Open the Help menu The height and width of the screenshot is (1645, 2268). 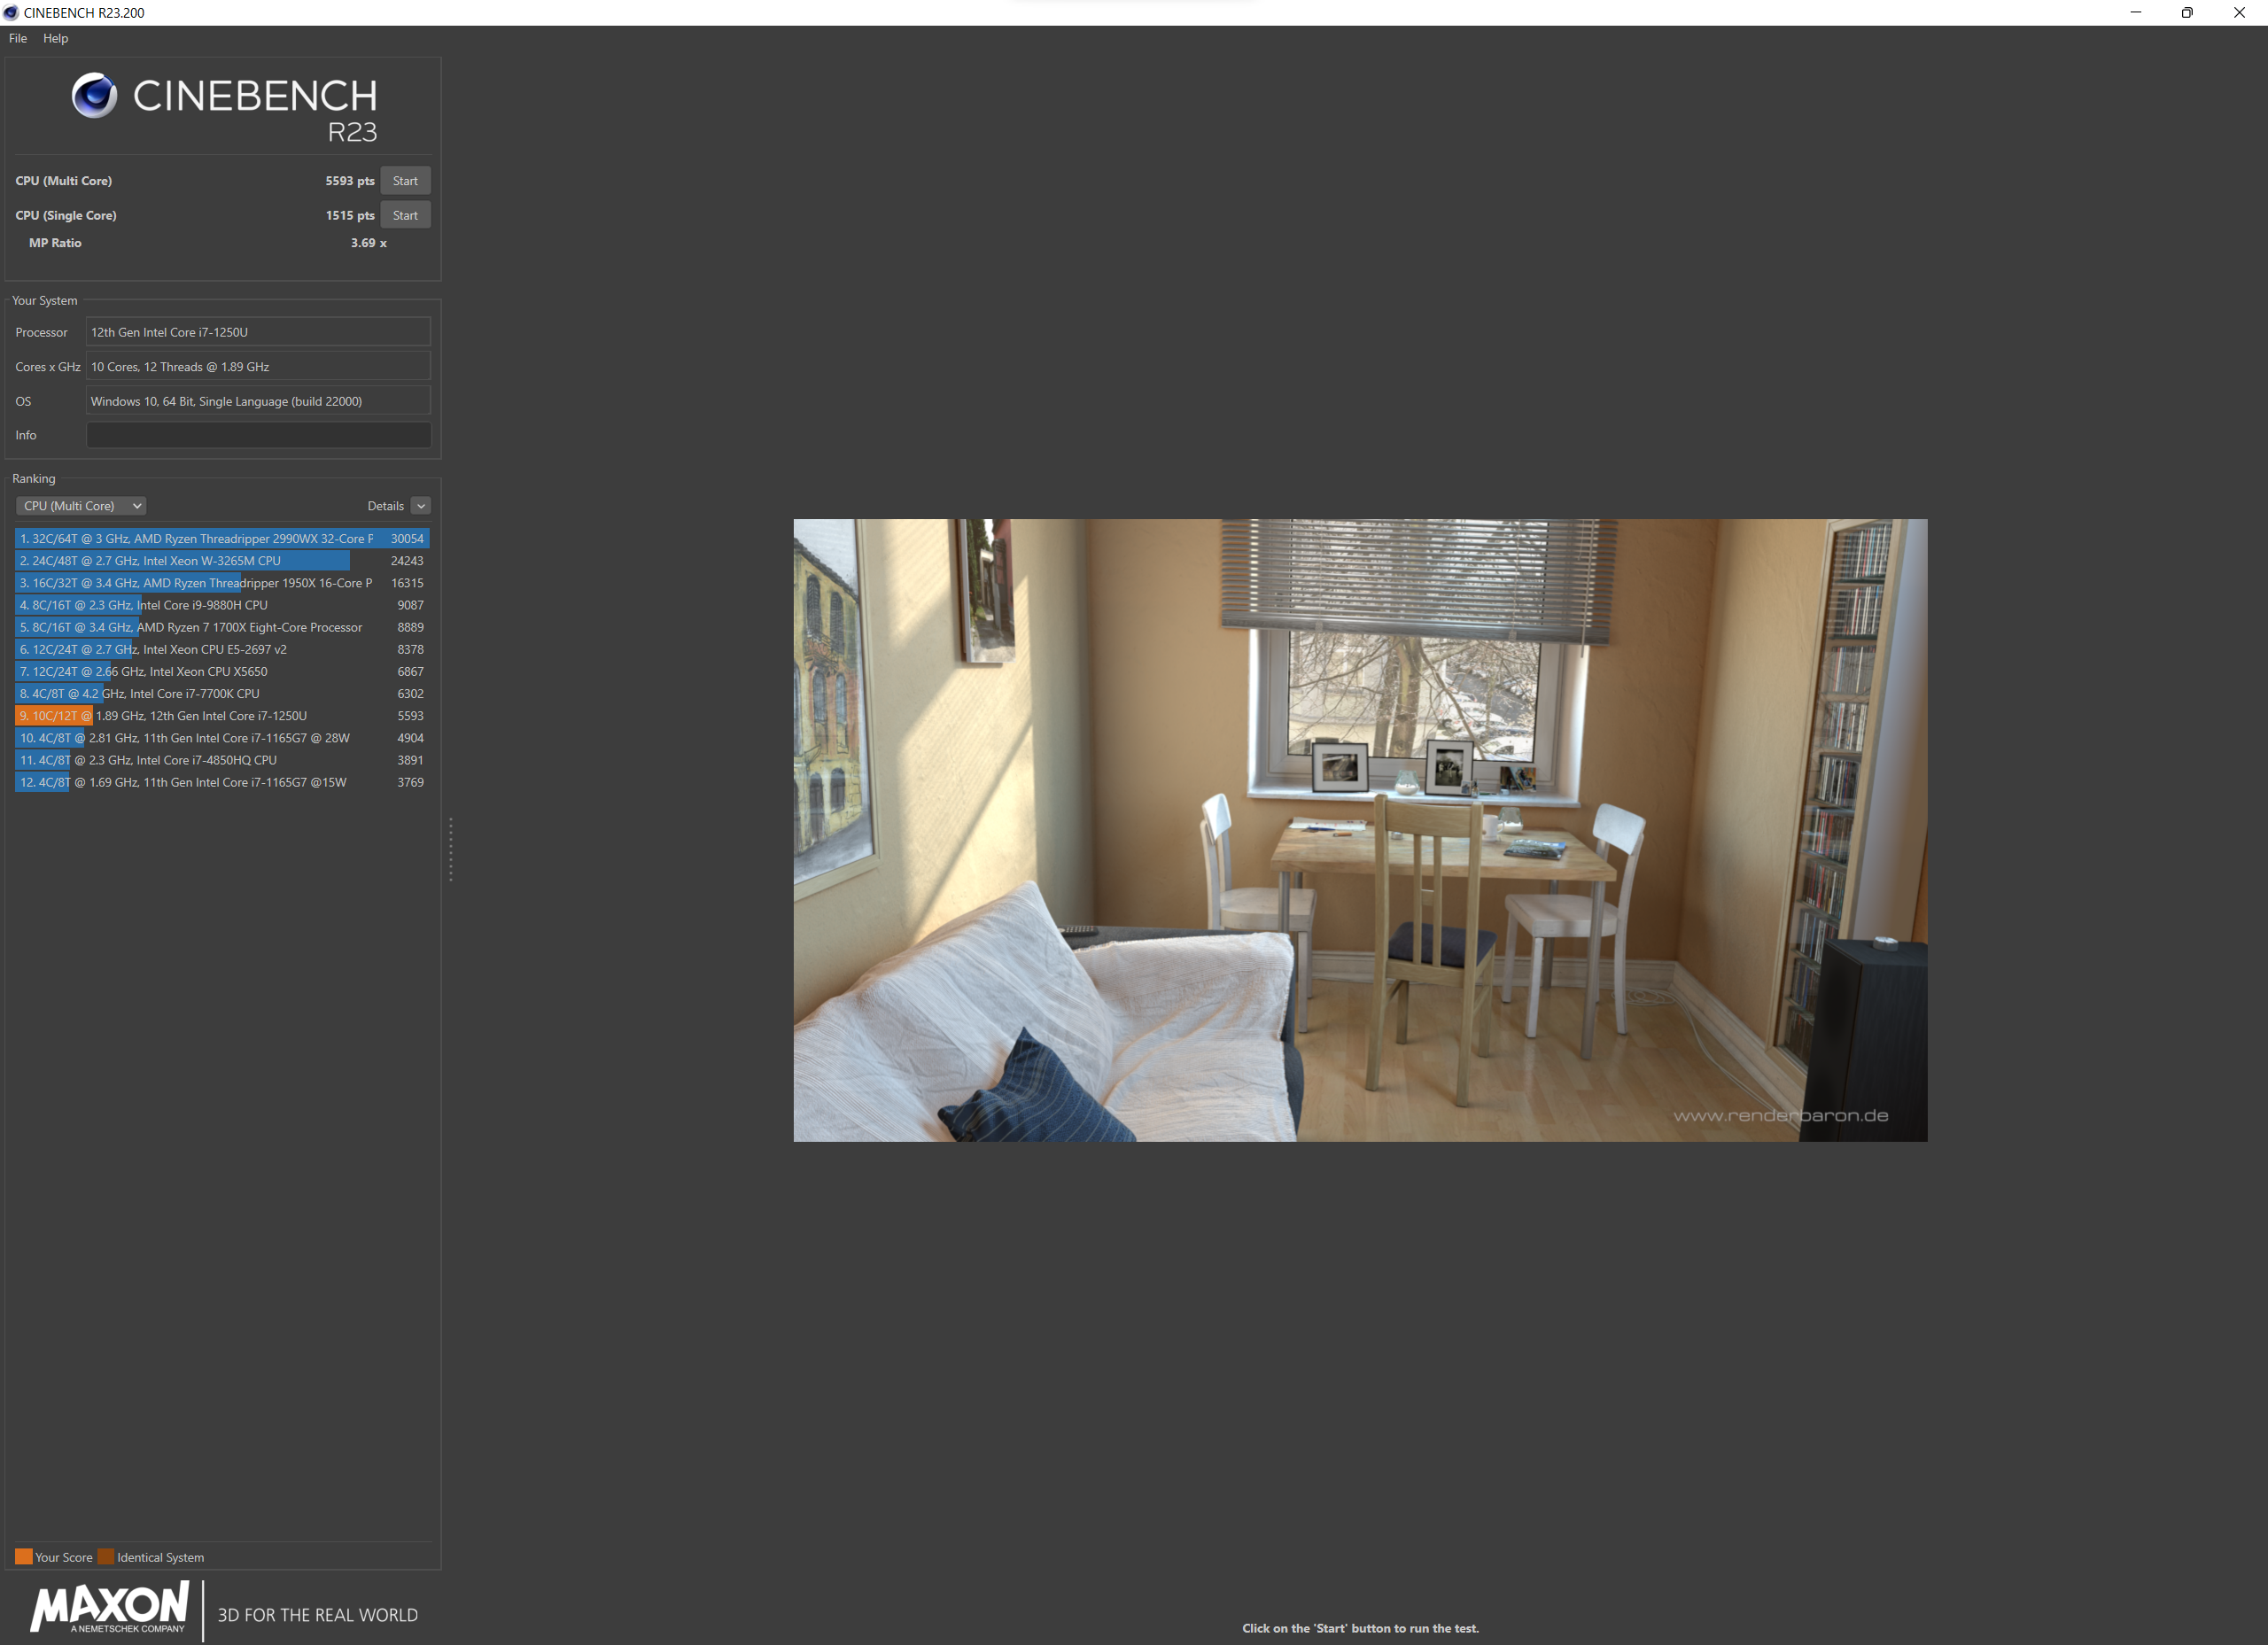coord(56,38)
